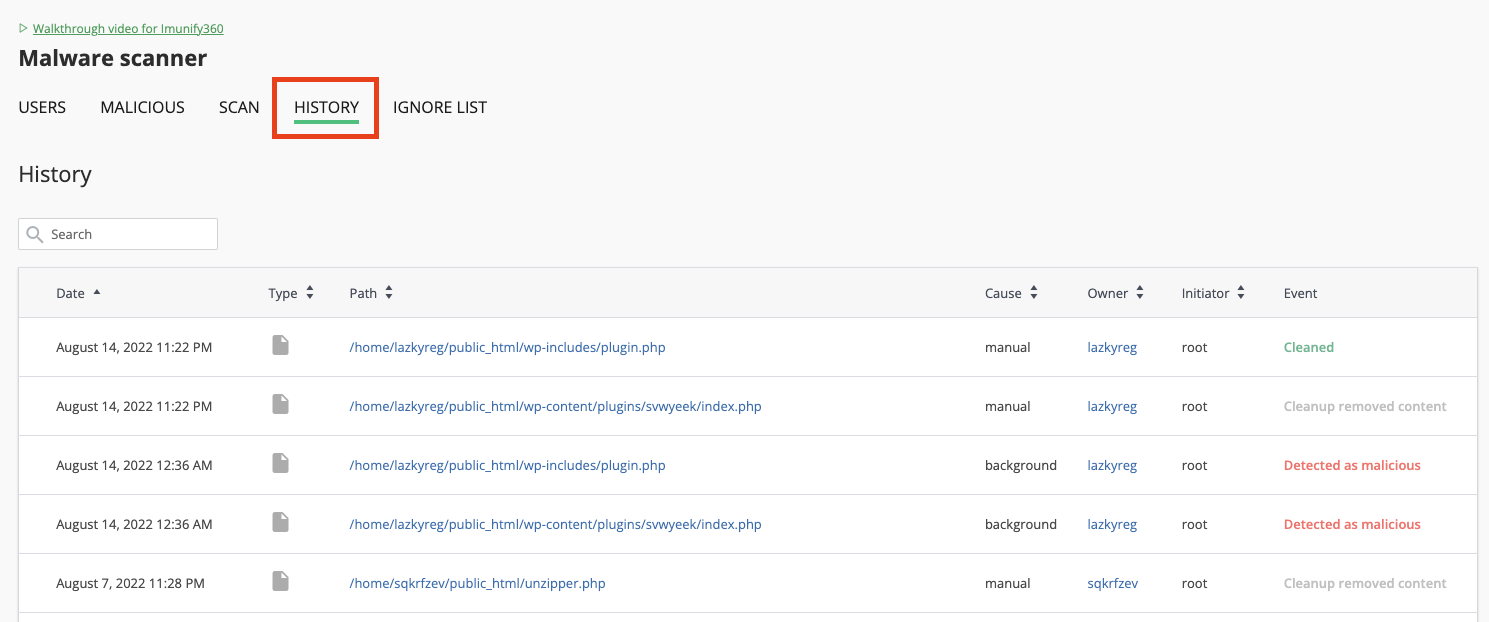Image resolution: width=1489 pixels, height=622 pixels.
Task: Focus the Search input field
Action: click(118, 234)
